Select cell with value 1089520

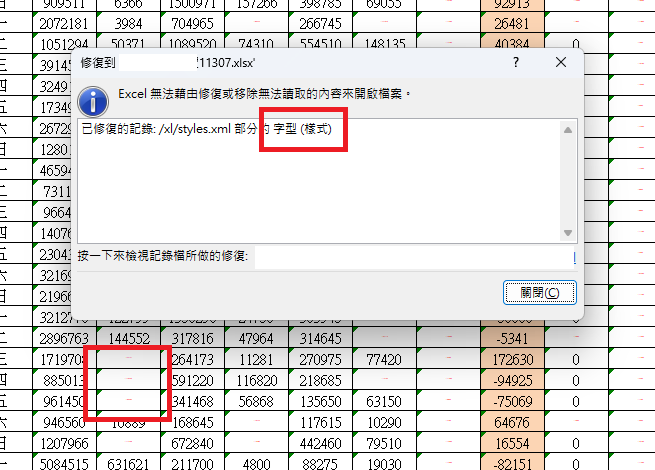(192, 43)
